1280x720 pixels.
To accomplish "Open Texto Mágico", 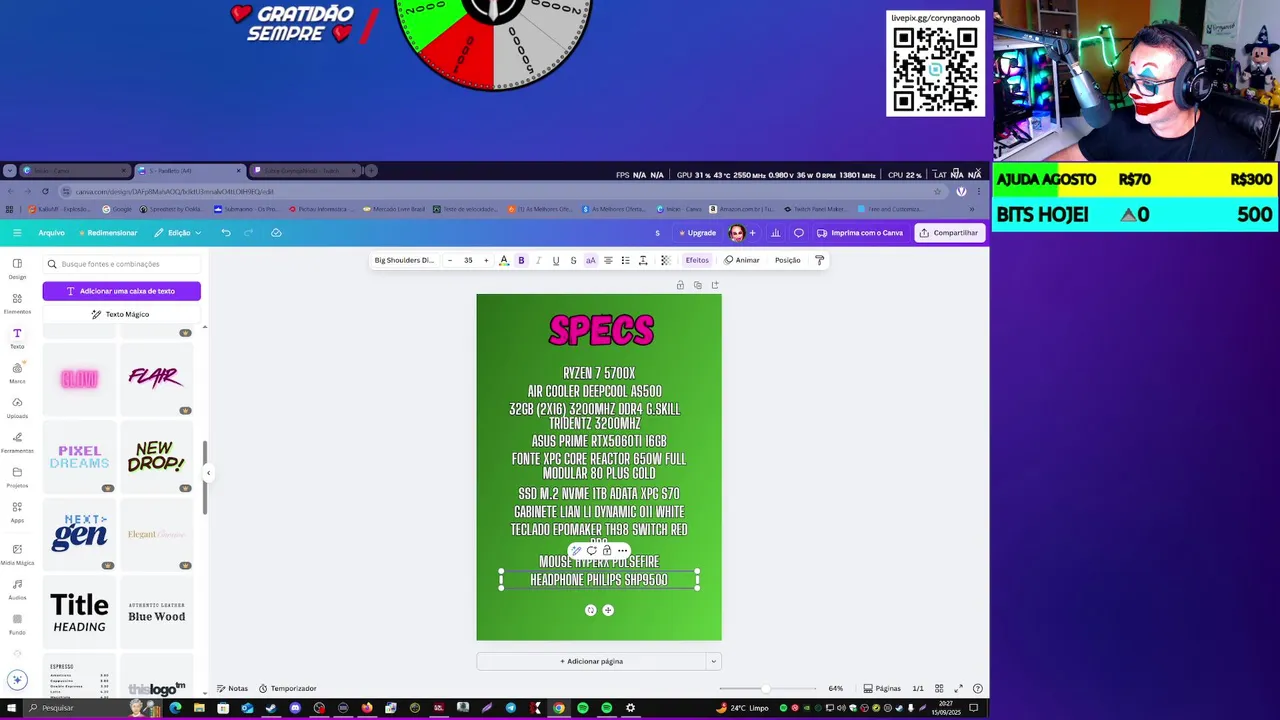I will [x=121, y=314].
